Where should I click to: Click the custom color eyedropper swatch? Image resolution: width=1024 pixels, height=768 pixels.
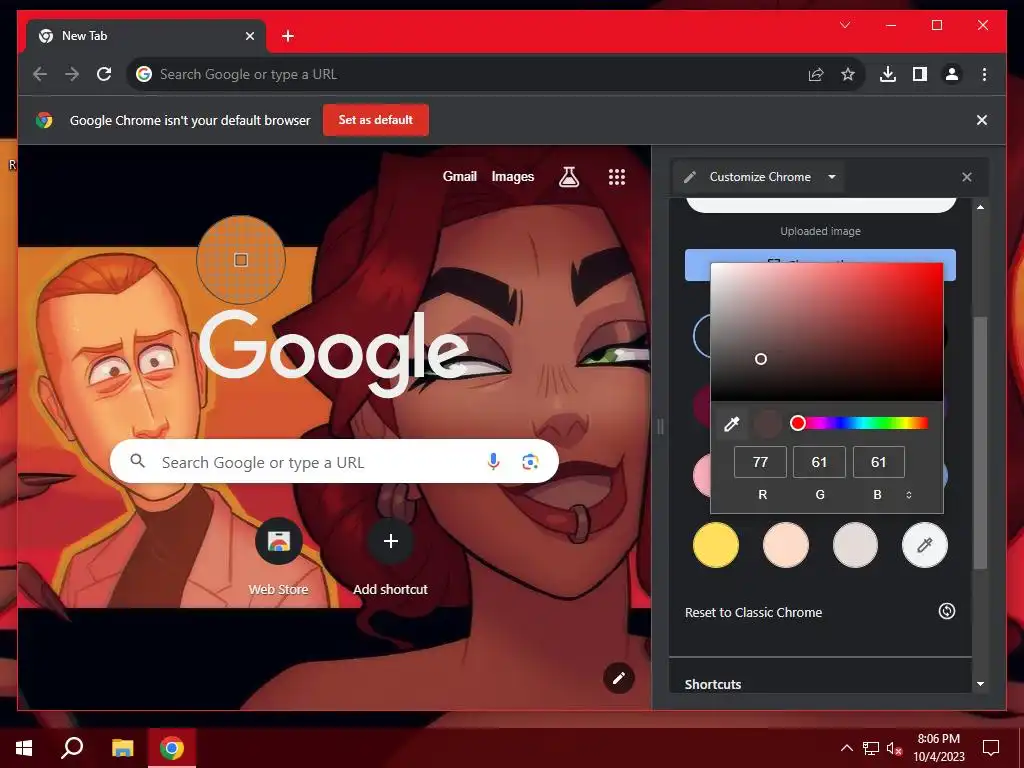pyautogui.click(x=925, y=545)
